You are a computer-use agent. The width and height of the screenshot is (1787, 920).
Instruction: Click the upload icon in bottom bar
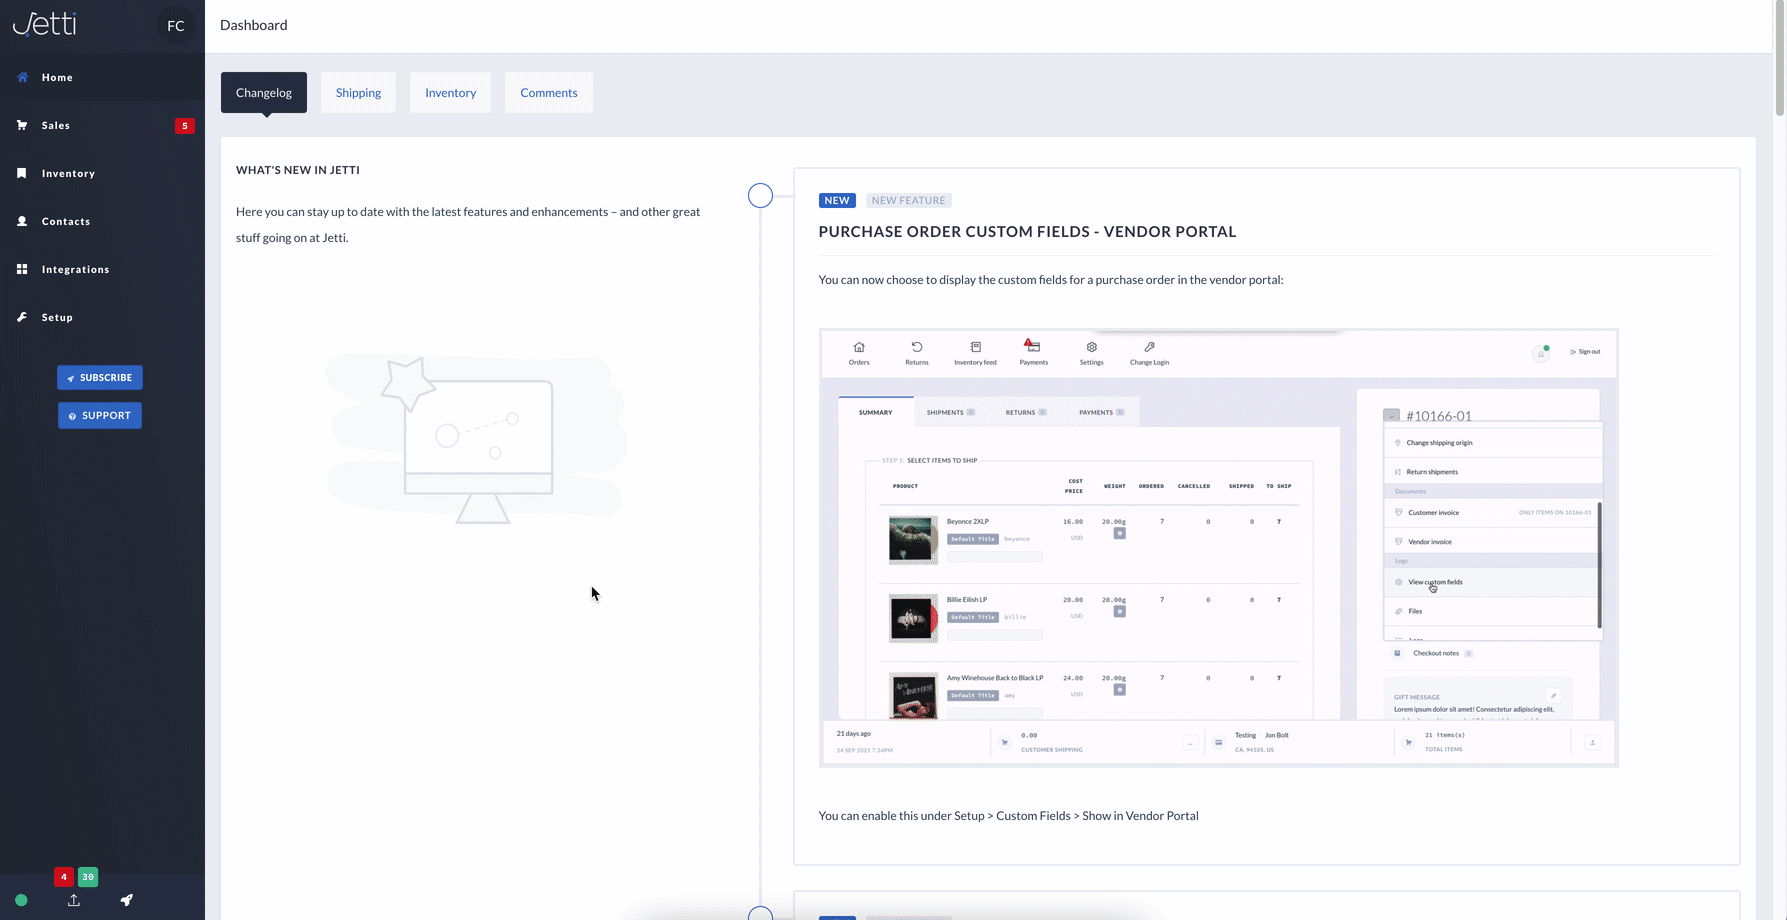(x=74, y=900)
